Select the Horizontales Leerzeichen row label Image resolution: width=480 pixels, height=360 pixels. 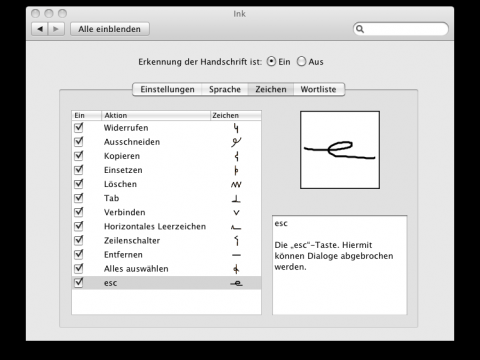tap(155, 226)
